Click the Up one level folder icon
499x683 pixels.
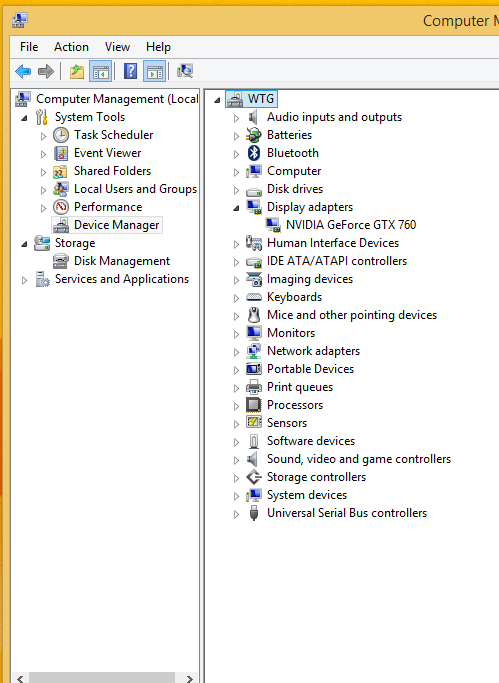coord(77,71)
